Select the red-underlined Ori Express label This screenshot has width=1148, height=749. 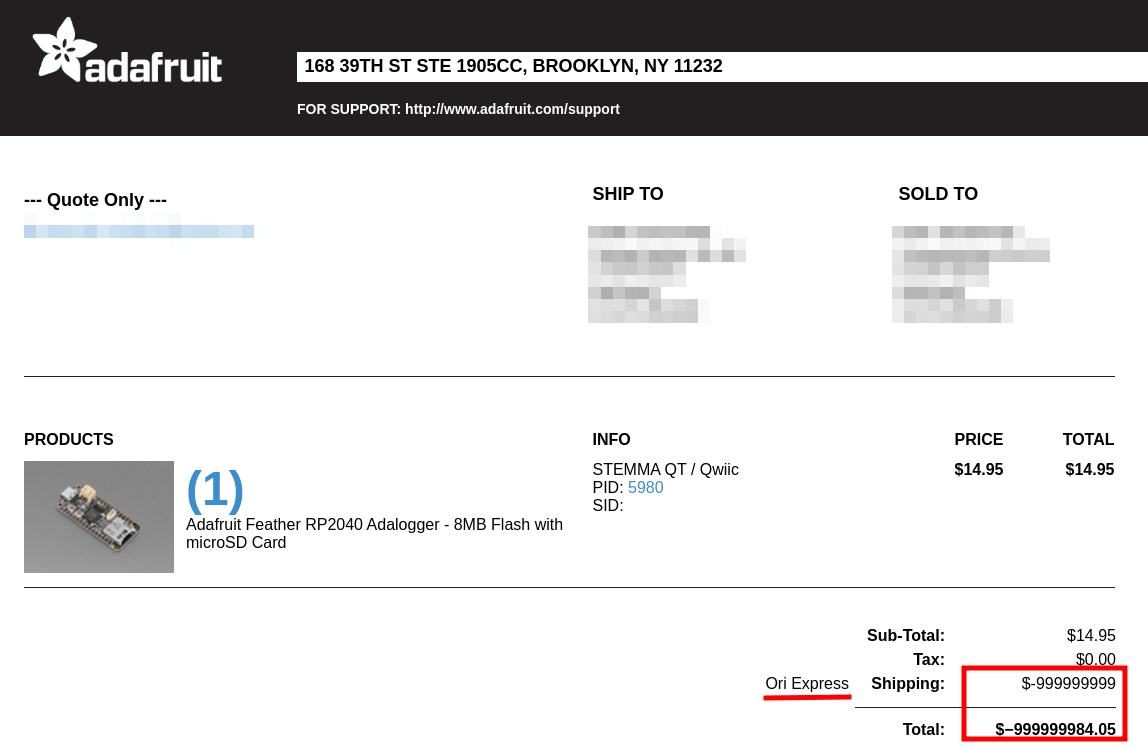pos(807,684)
